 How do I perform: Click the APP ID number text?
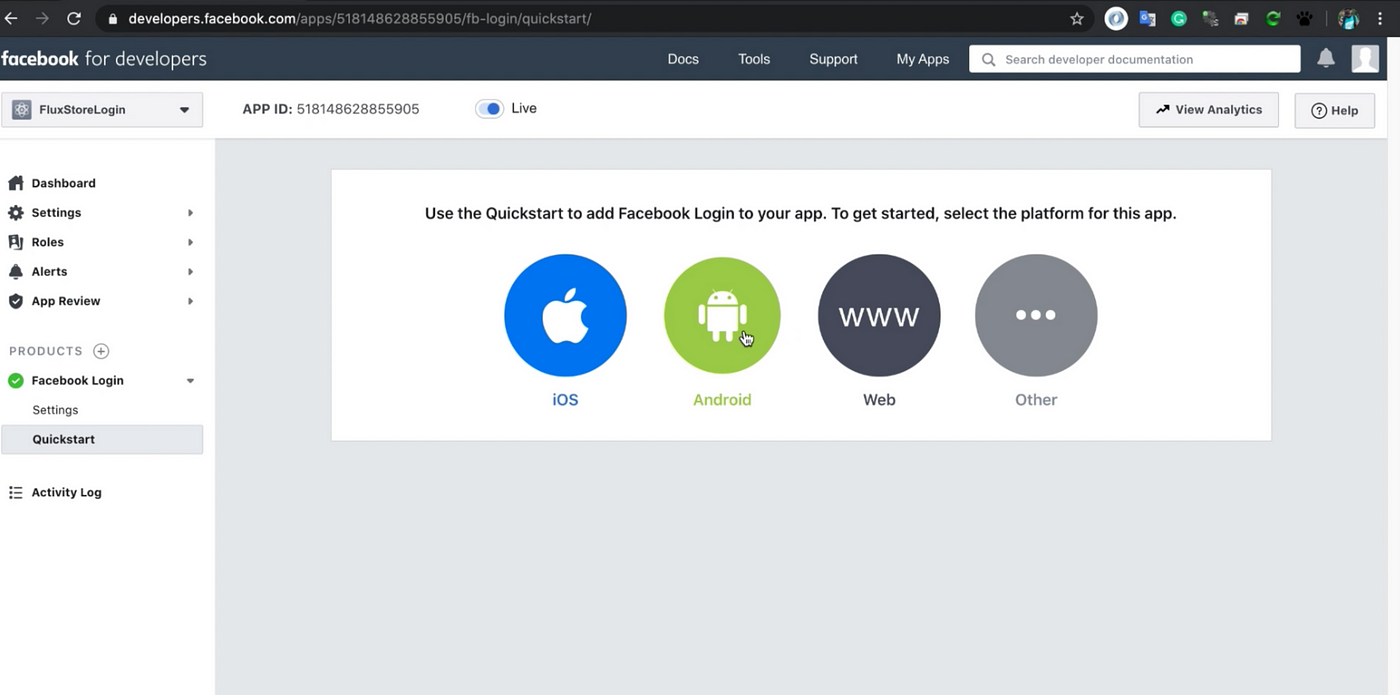pos(358,109)
